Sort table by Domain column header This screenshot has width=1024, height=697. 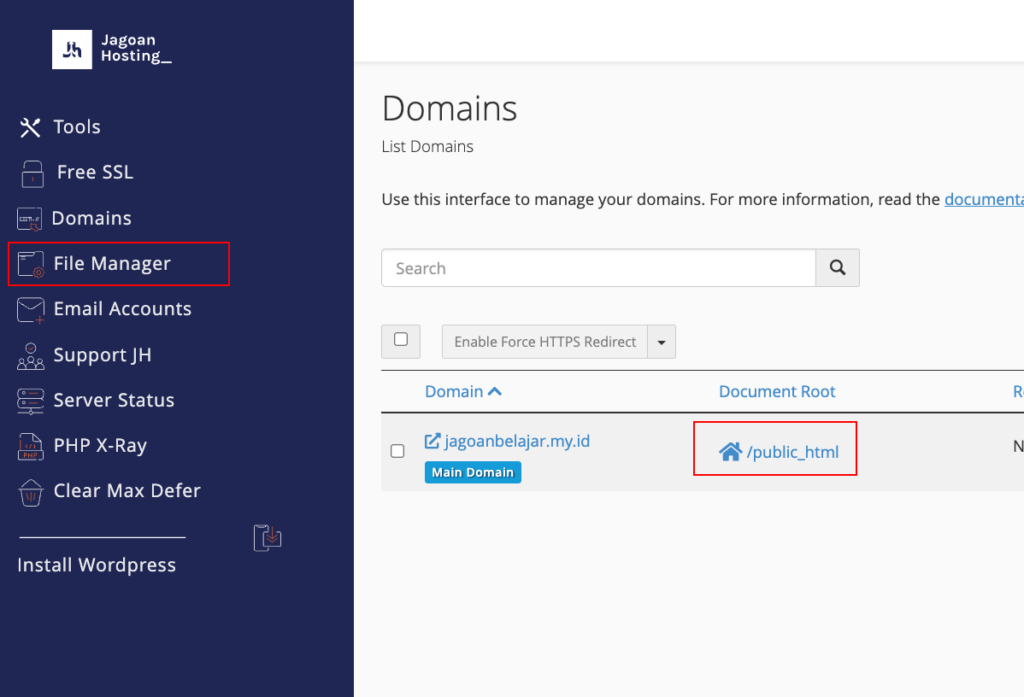(x=454, y=391)
